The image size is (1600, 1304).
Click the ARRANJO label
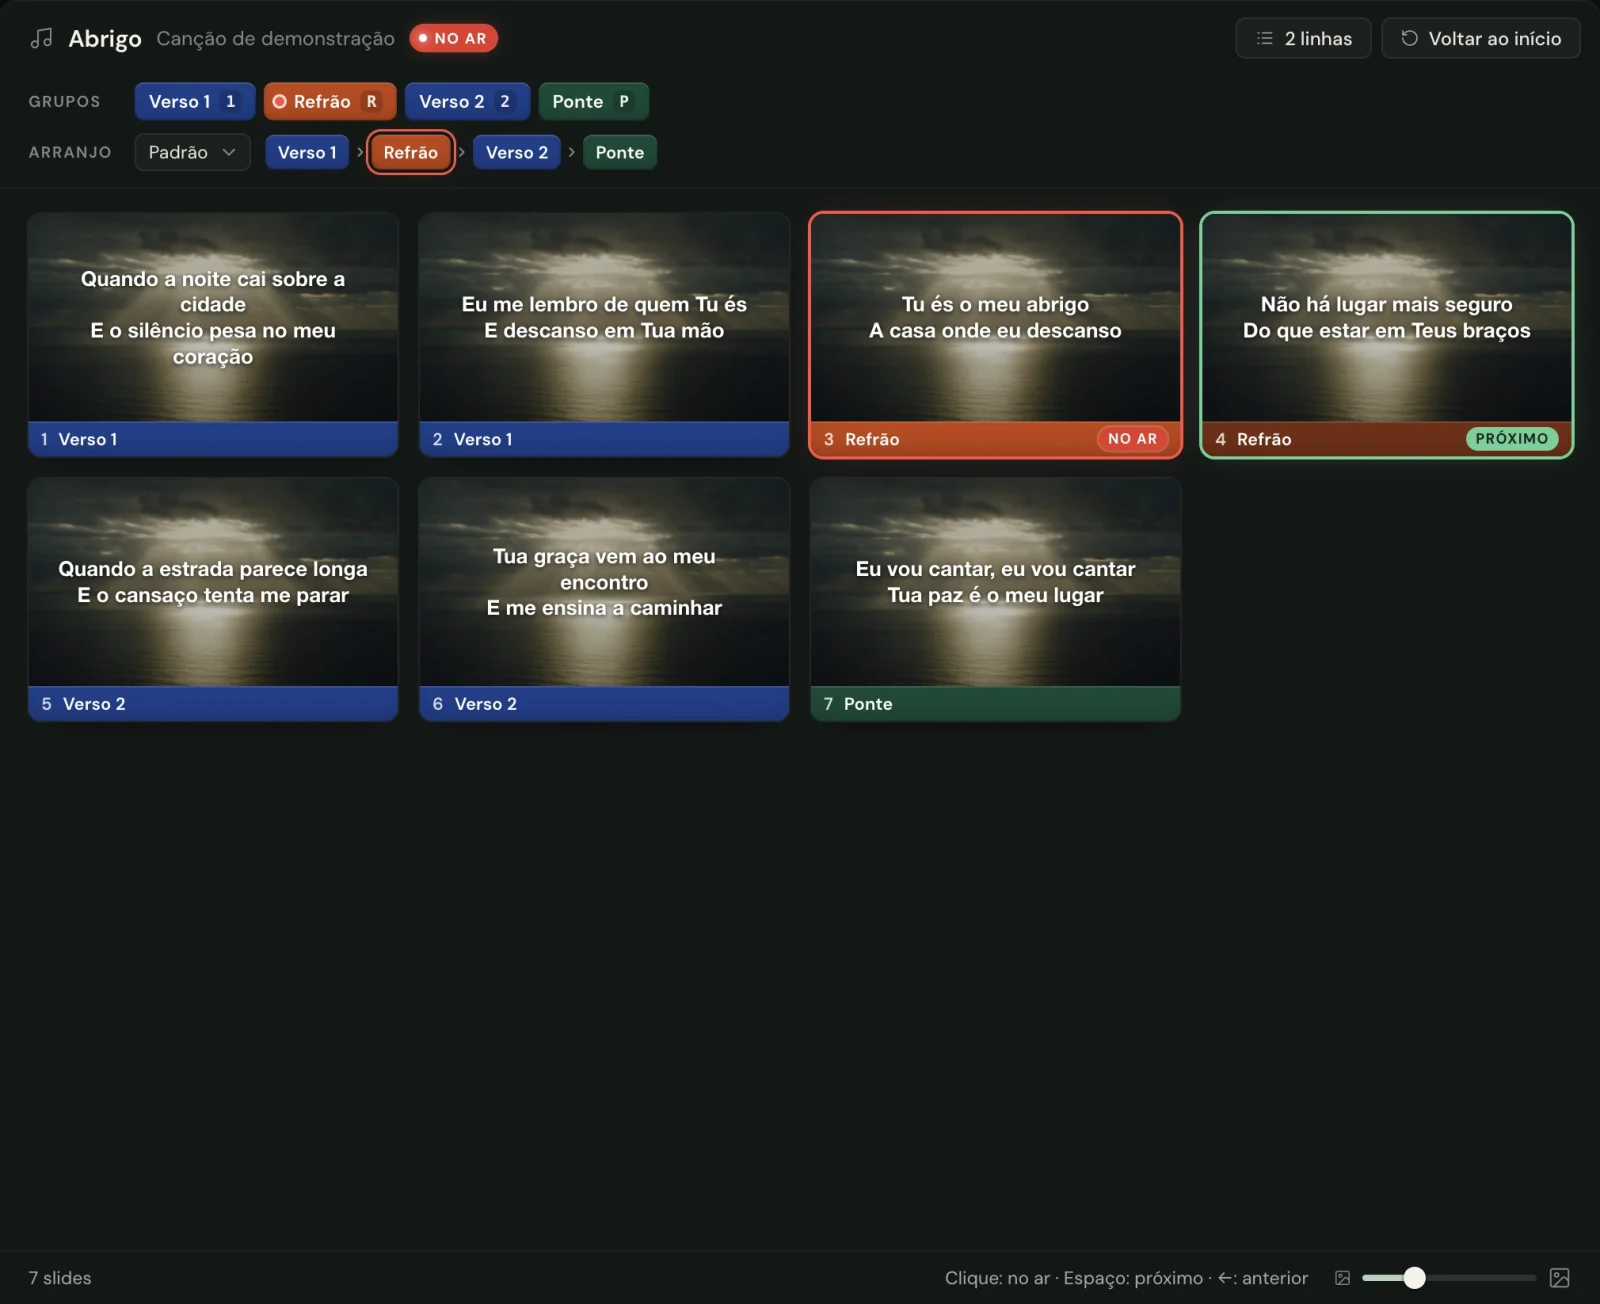(x=70, y=152)
